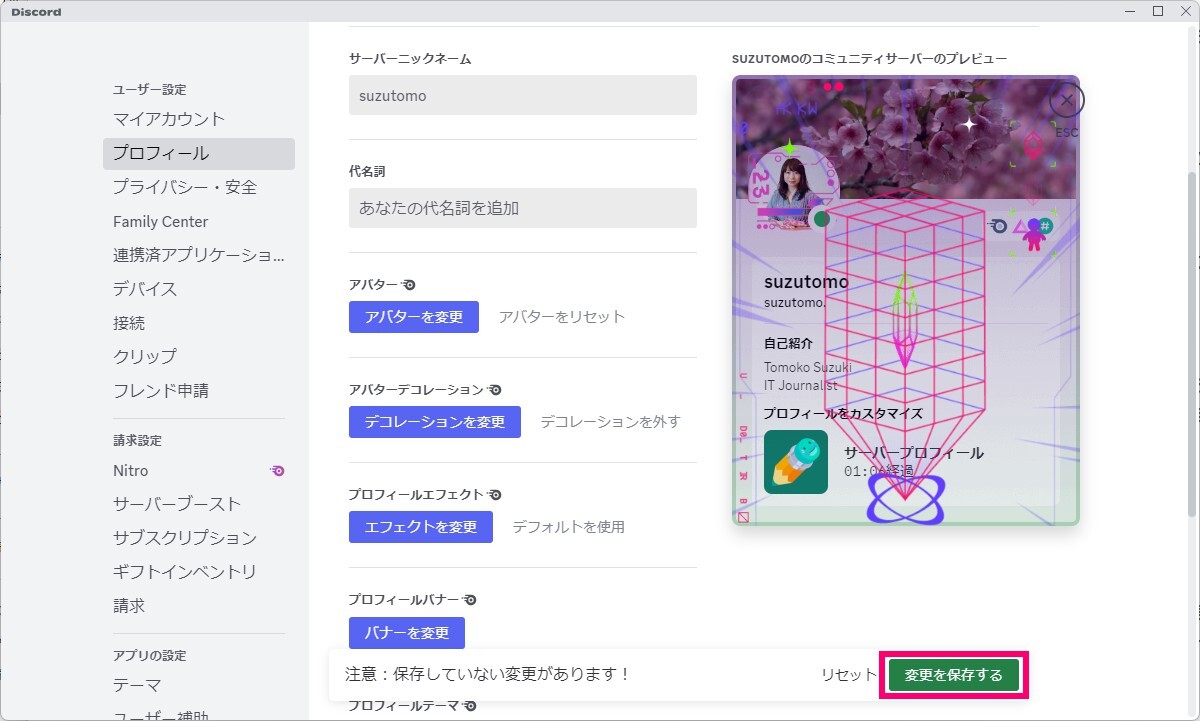
Task: Click the purple Nitro icon in the sidebar
Action: [x=278, y=470]
